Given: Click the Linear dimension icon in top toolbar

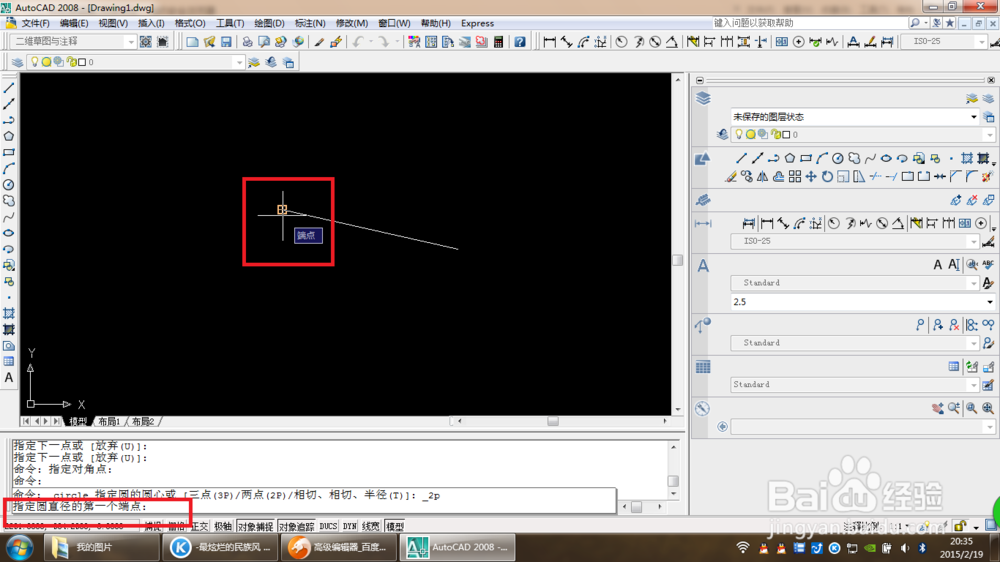Looking at the screenshot, I should coord(550,42).
